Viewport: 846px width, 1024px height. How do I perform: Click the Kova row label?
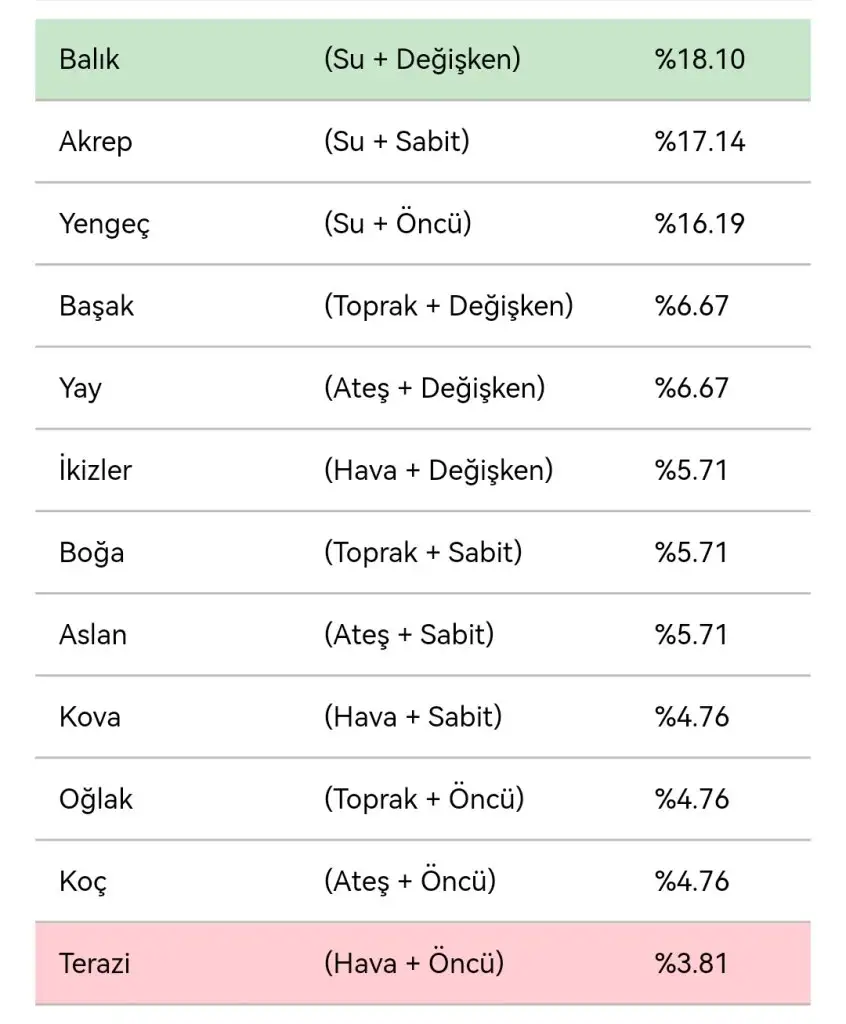(x=90, y=717)
